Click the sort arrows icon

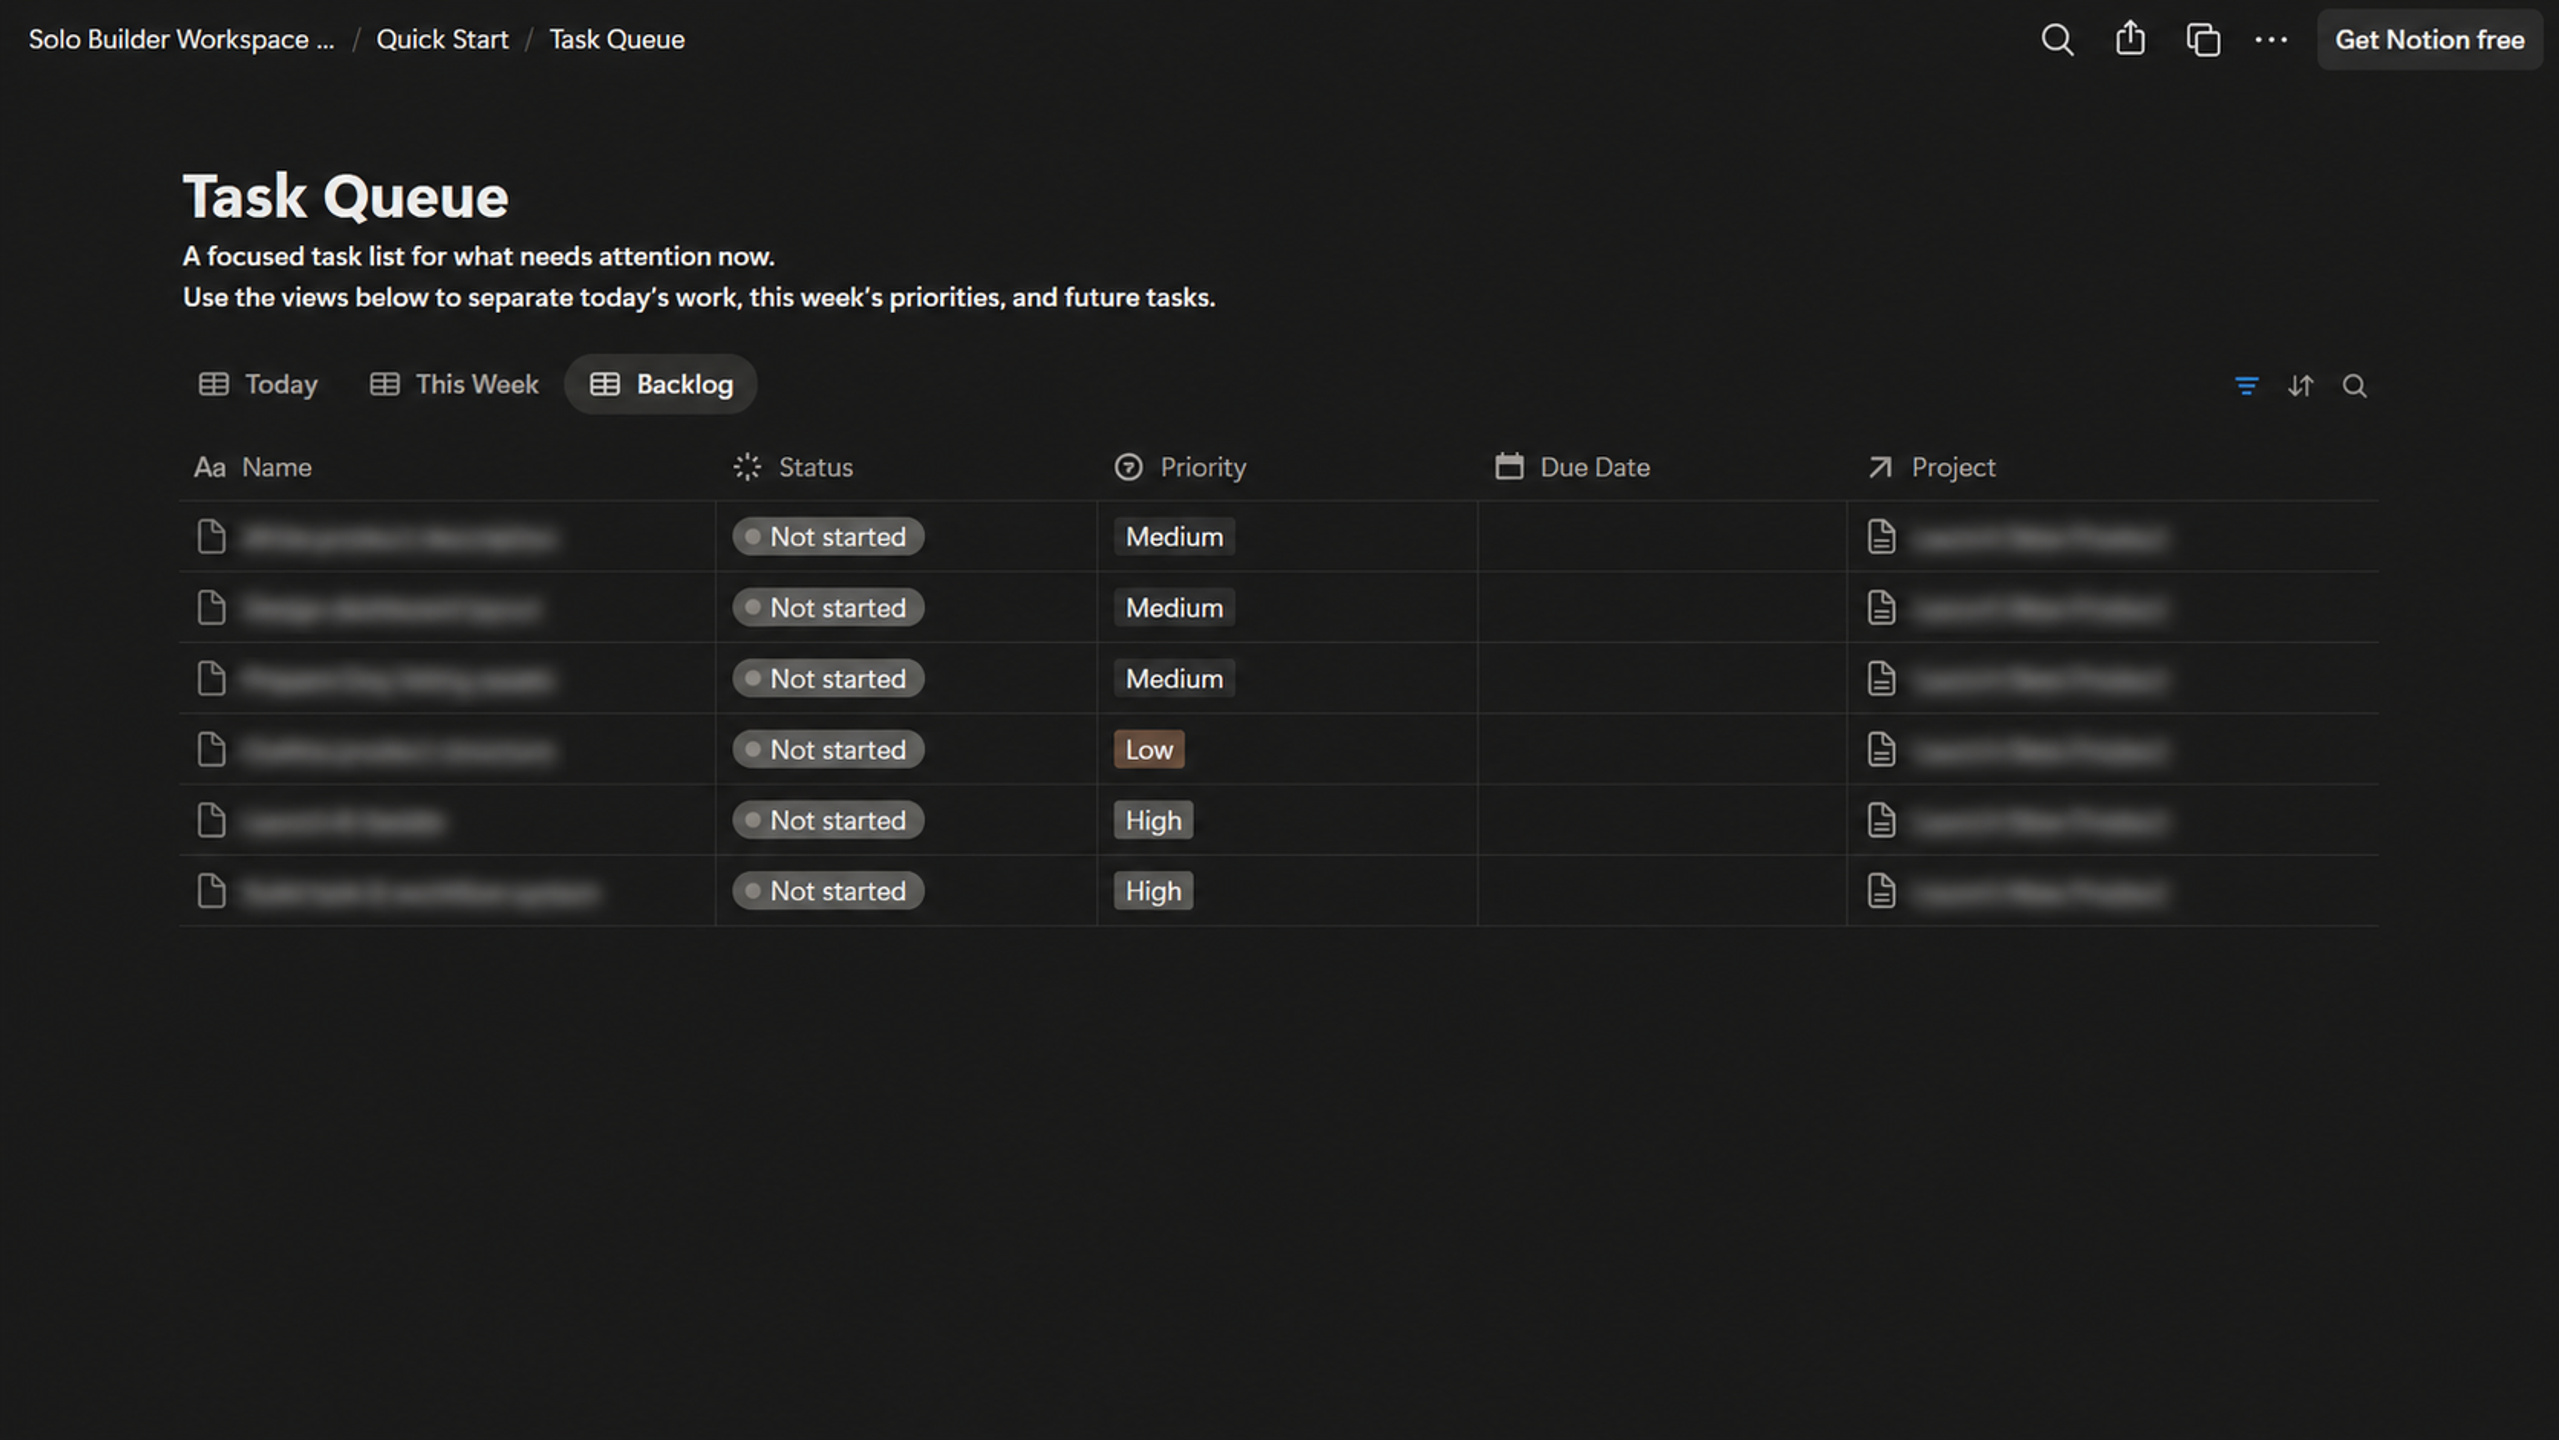(x=2300, y=386)
